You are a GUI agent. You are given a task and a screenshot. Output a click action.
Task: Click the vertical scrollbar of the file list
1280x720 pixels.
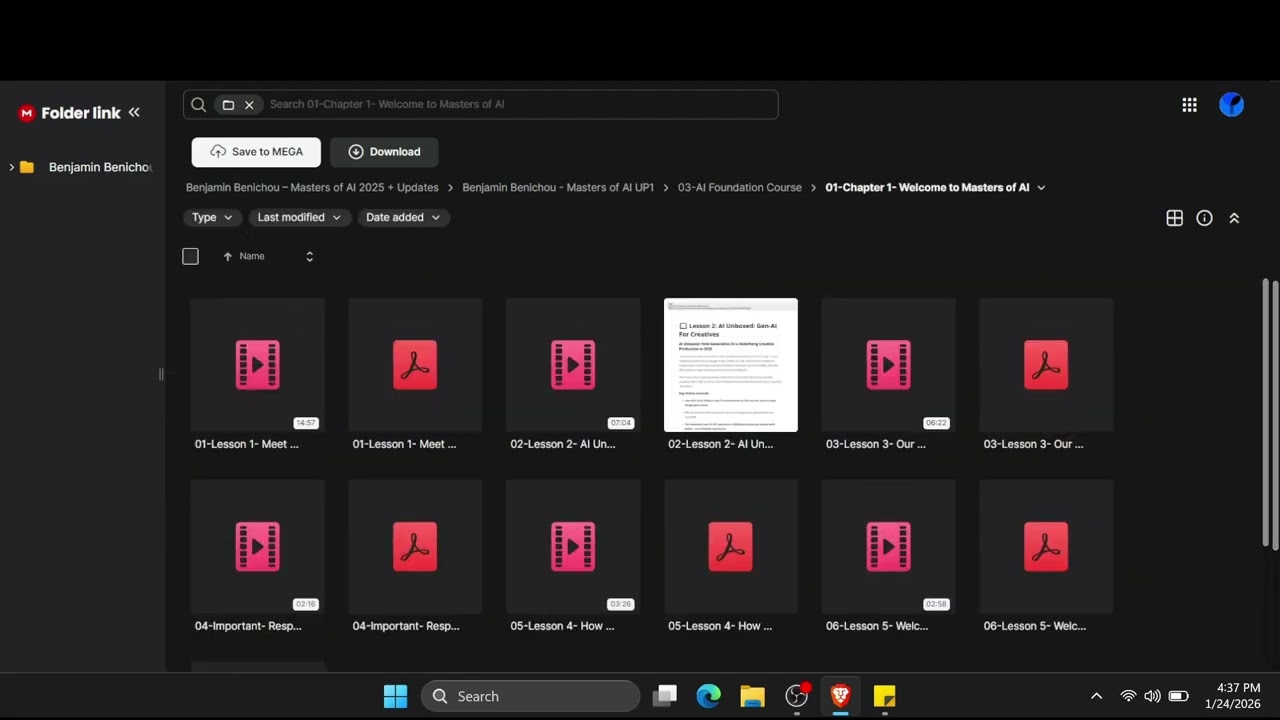[x=1266, y=413]
